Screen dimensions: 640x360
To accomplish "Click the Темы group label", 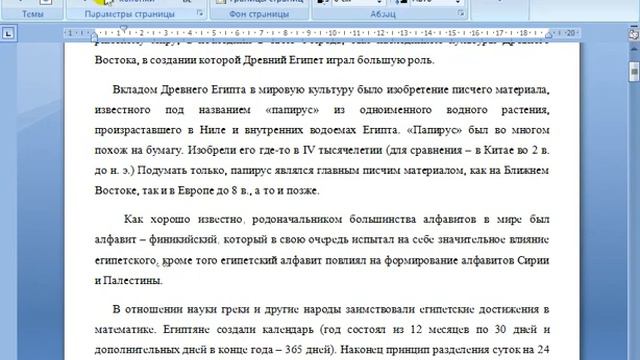I will click(32, 14).
